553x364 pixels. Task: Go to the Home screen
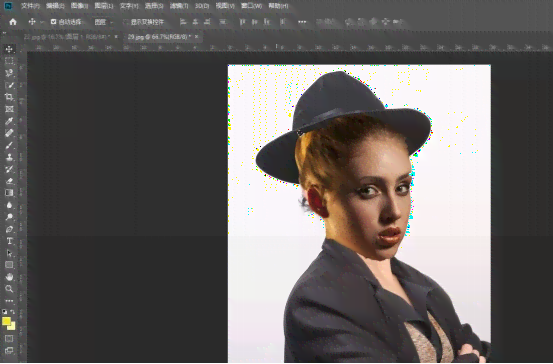[13, 22]
